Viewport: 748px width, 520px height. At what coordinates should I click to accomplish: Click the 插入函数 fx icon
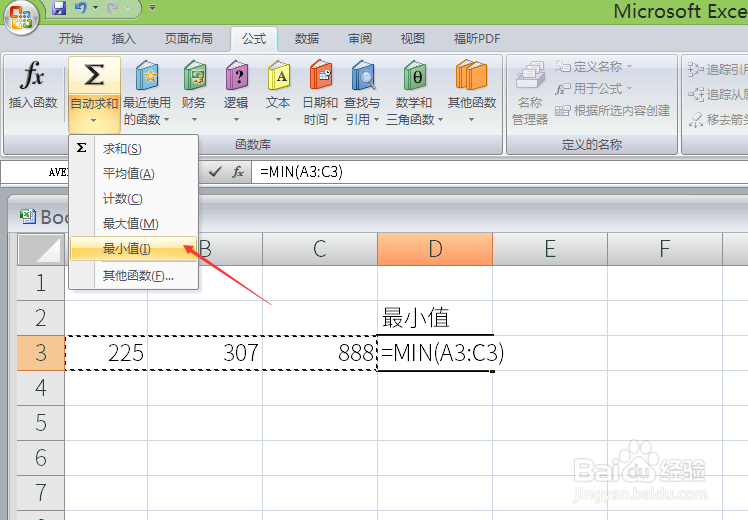[x=32, y=75]
